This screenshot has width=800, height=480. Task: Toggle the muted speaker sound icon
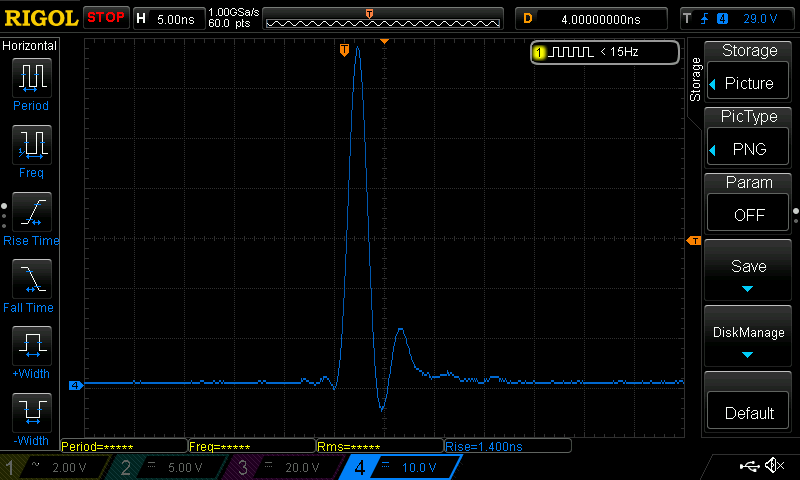point(774,466)
